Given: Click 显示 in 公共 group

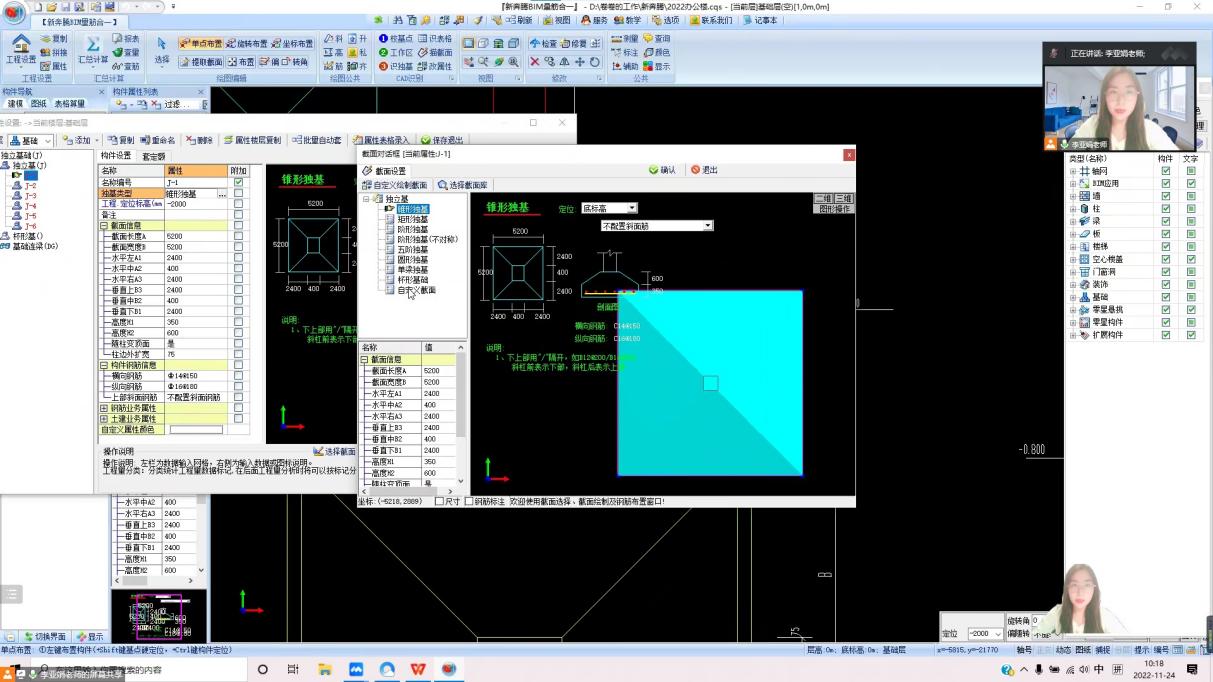Looking at the screenshot, I should pos(657,66).
